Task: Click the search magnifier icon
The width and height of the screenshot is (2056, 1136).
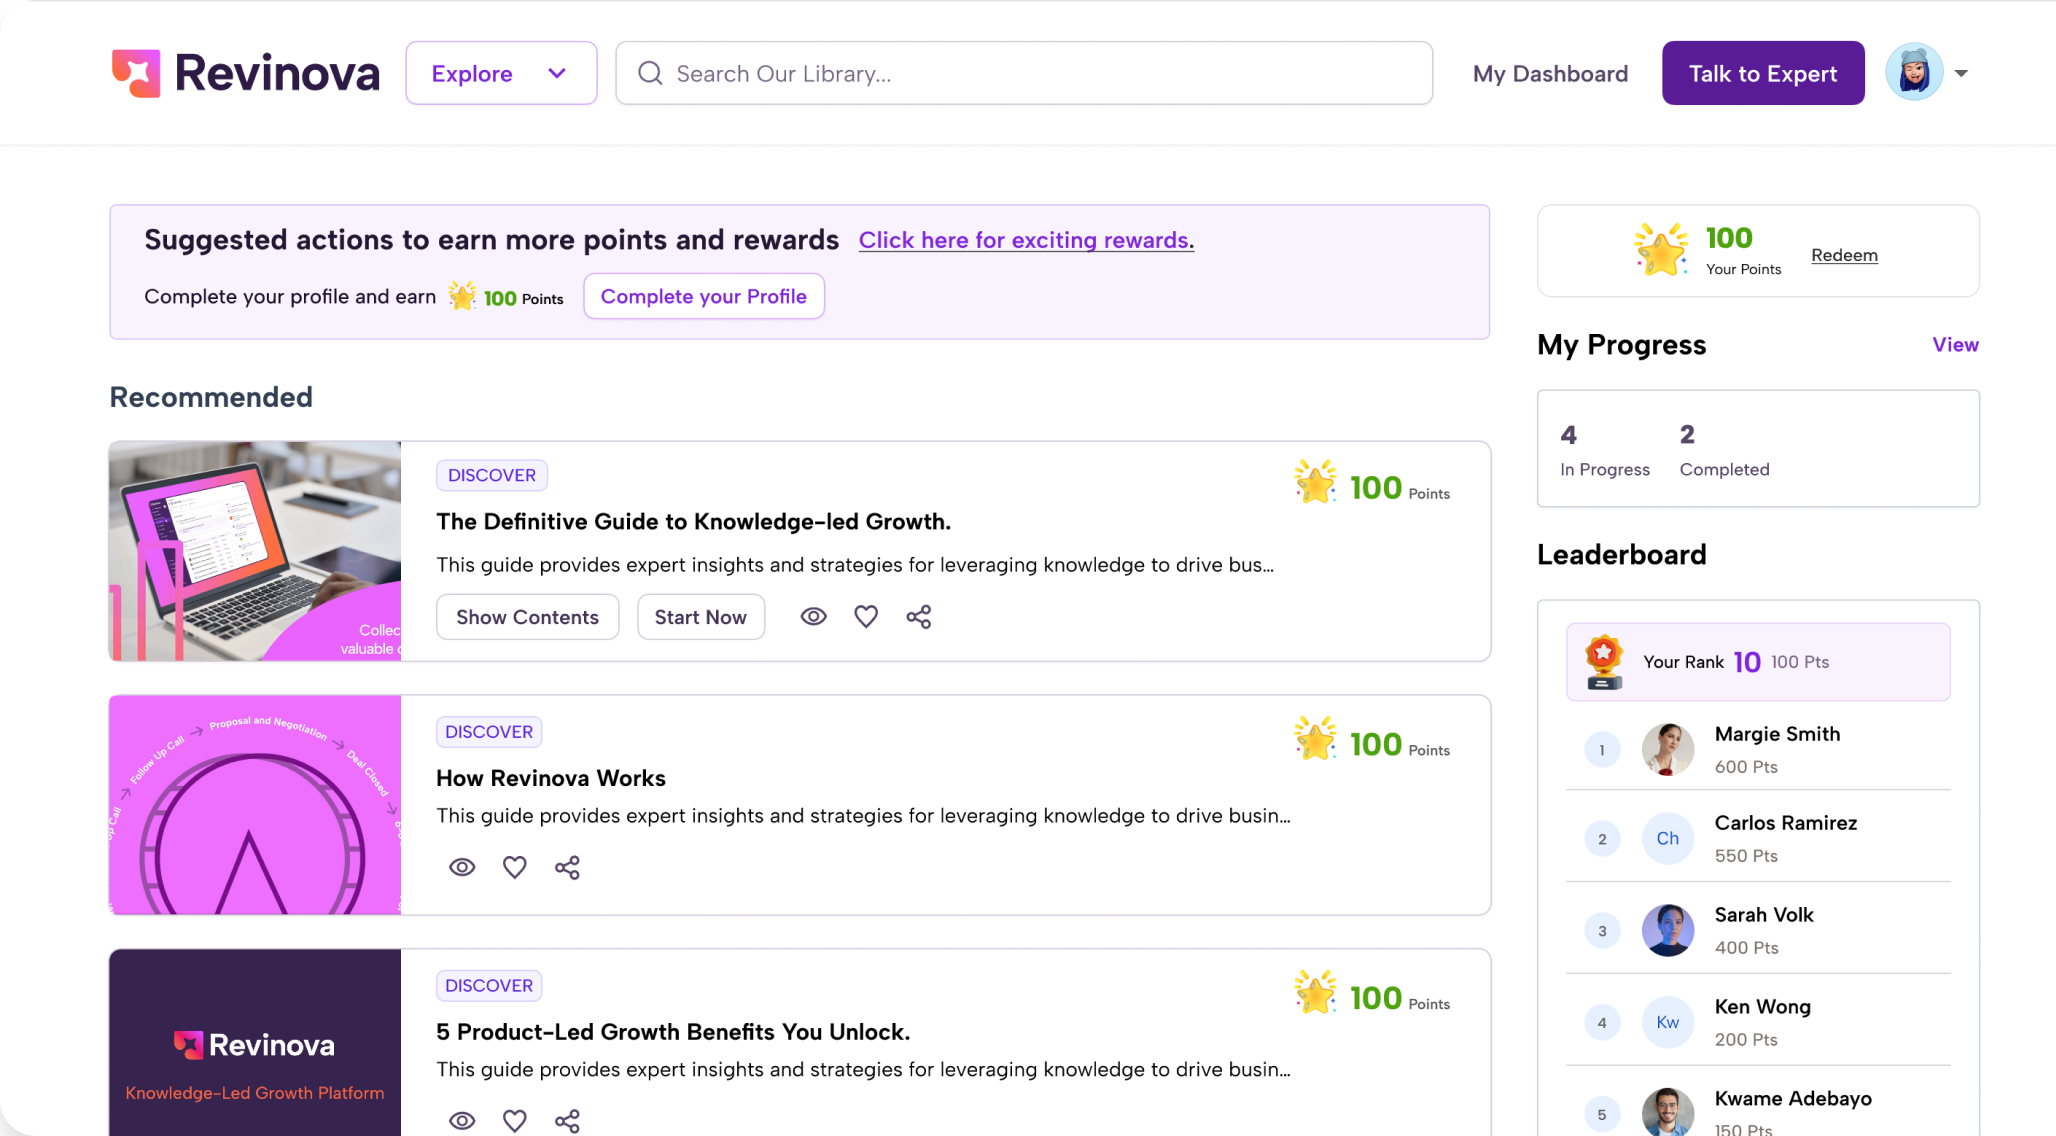Action: (650, 73)
